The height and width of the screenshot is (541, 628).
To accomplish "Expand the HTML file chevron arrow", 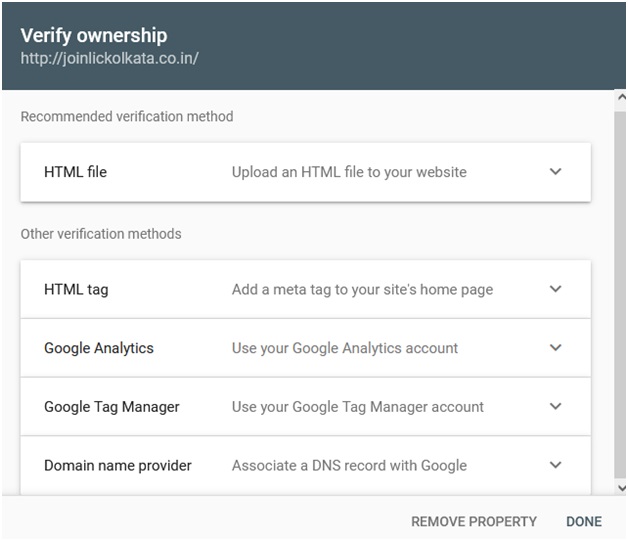I will point(555,172).
